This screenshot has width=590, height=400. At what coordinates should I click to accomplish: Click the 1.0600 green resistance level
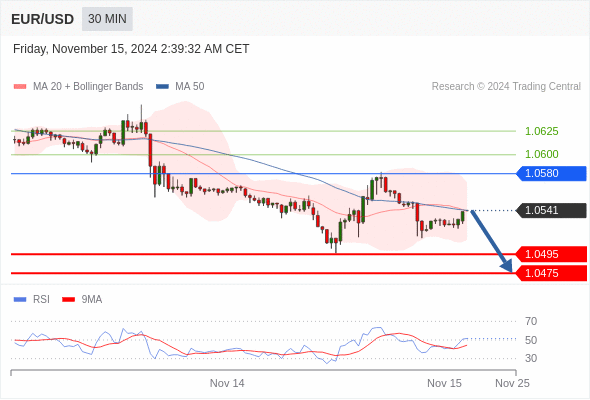(541, 154)
